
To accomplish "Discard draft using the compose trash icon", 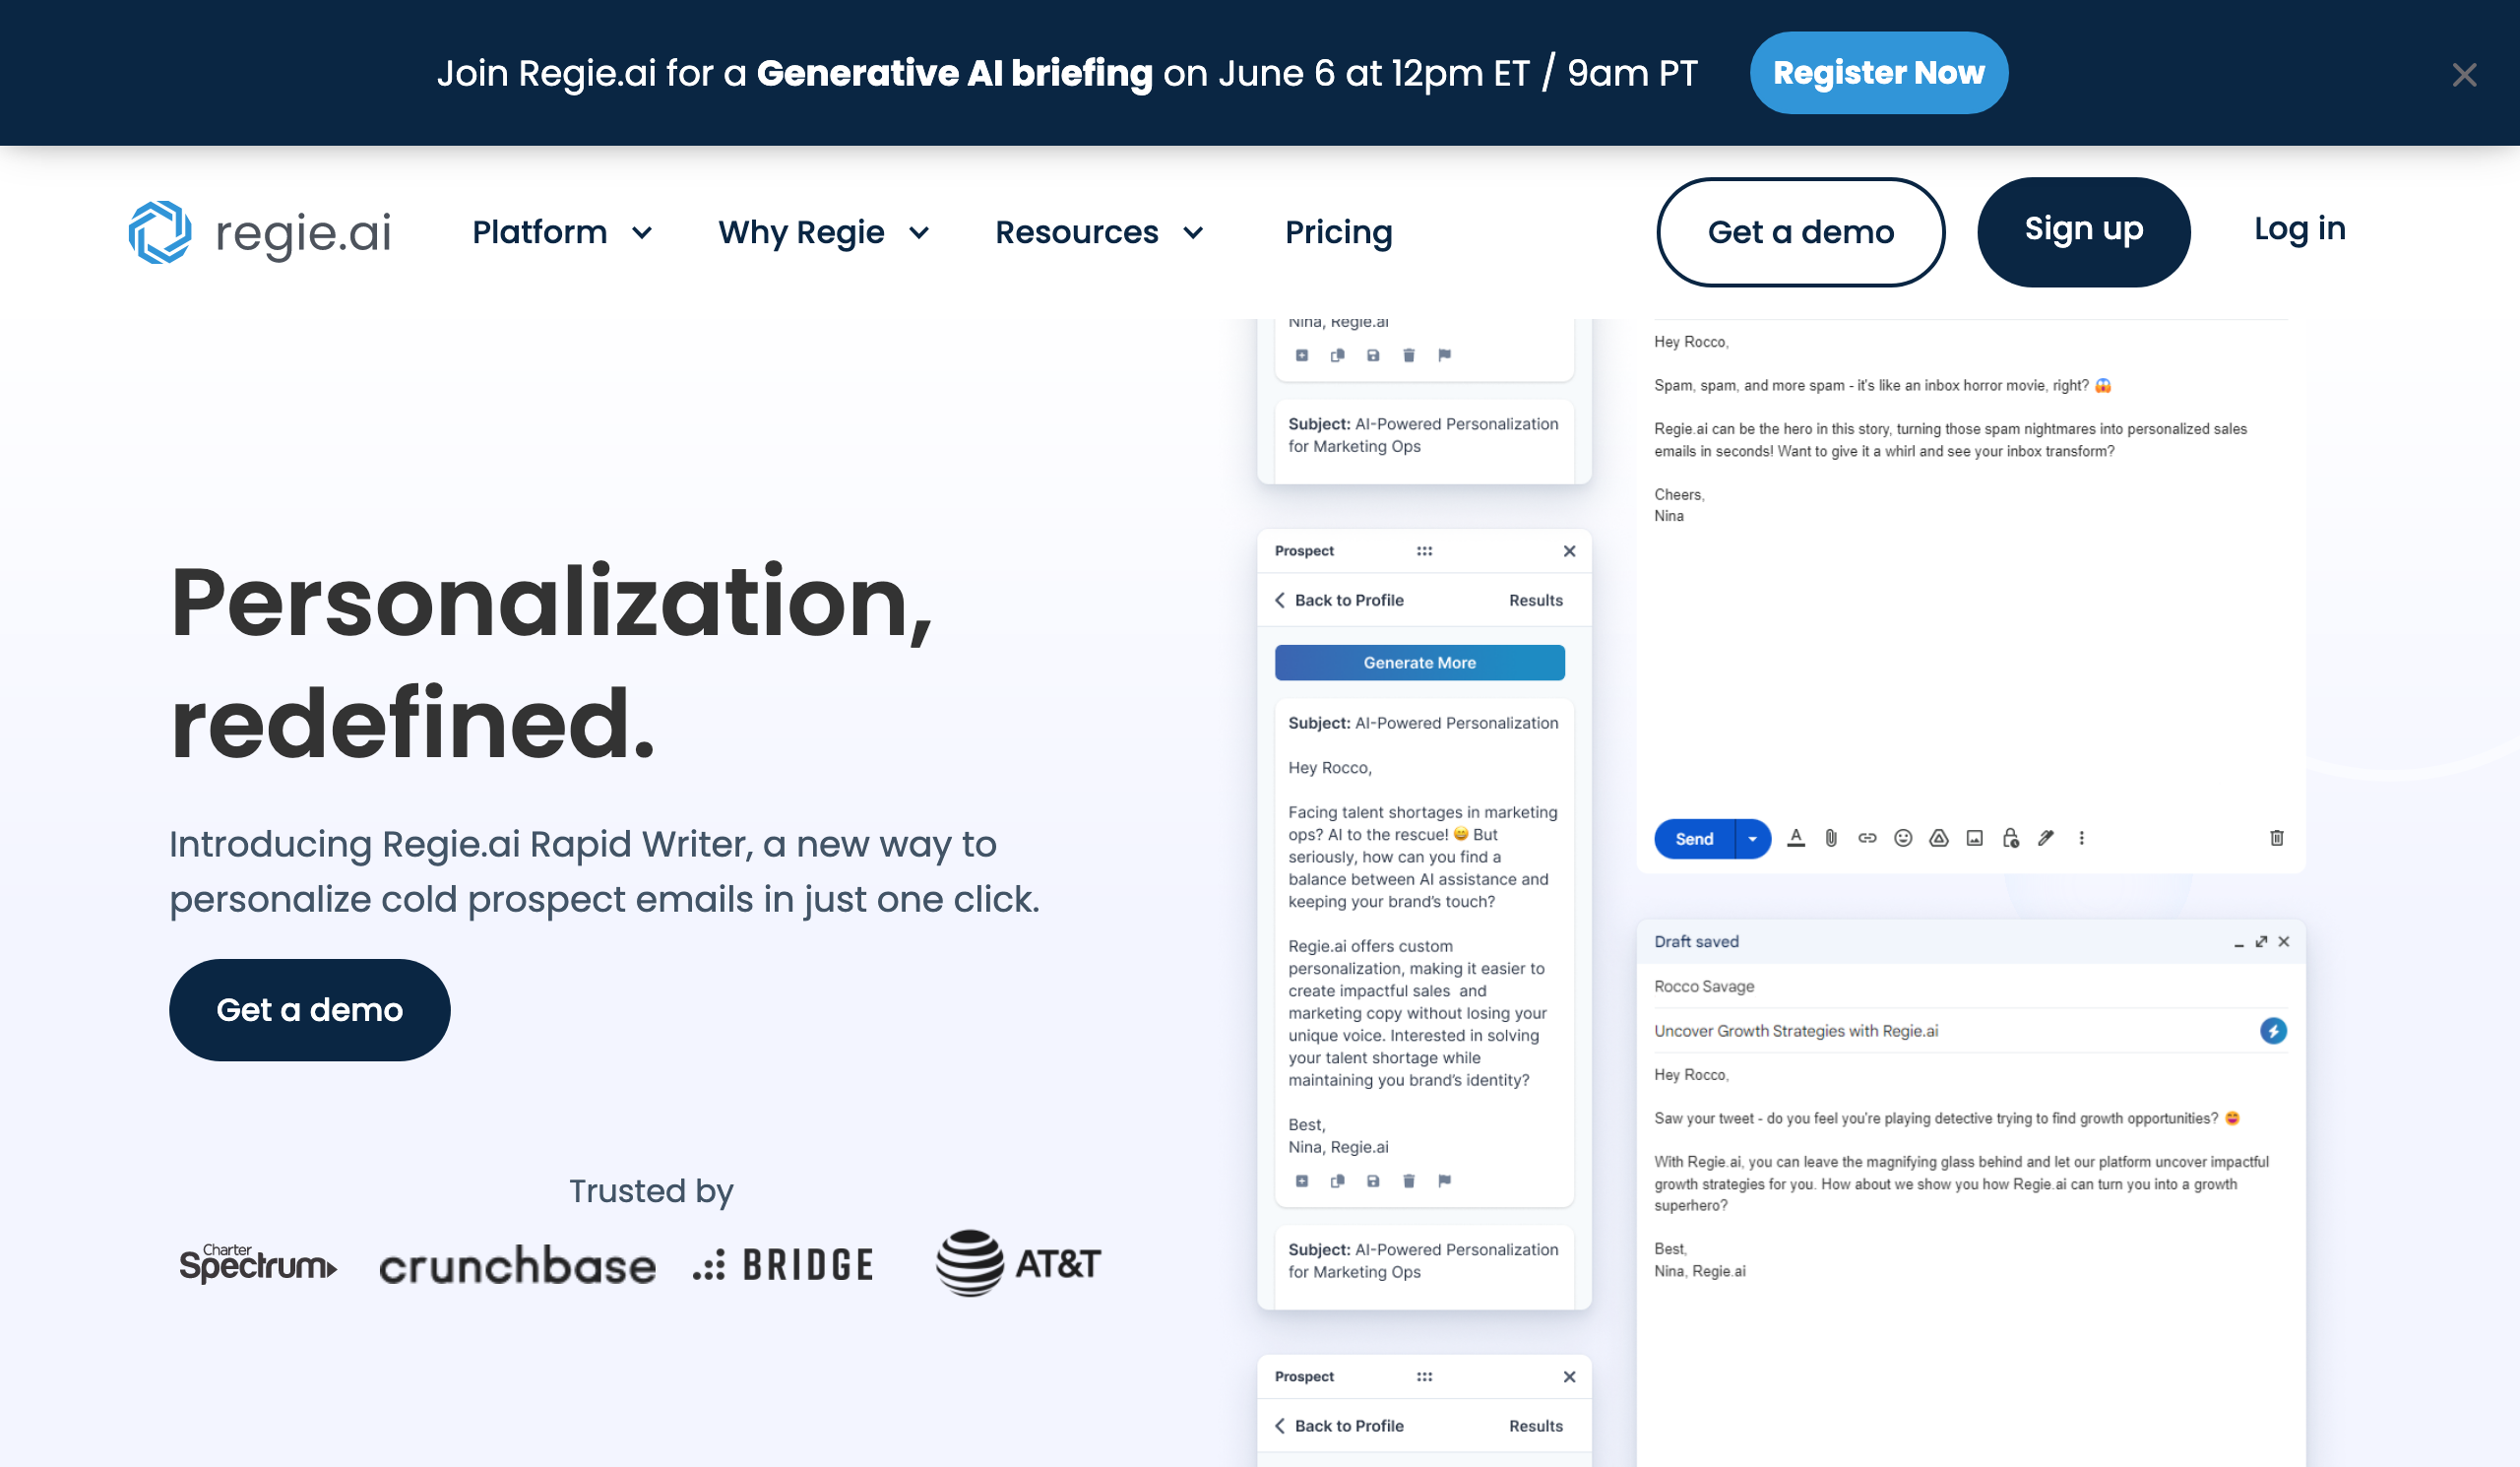I will pyautogui.click(x=2277, y=838).
